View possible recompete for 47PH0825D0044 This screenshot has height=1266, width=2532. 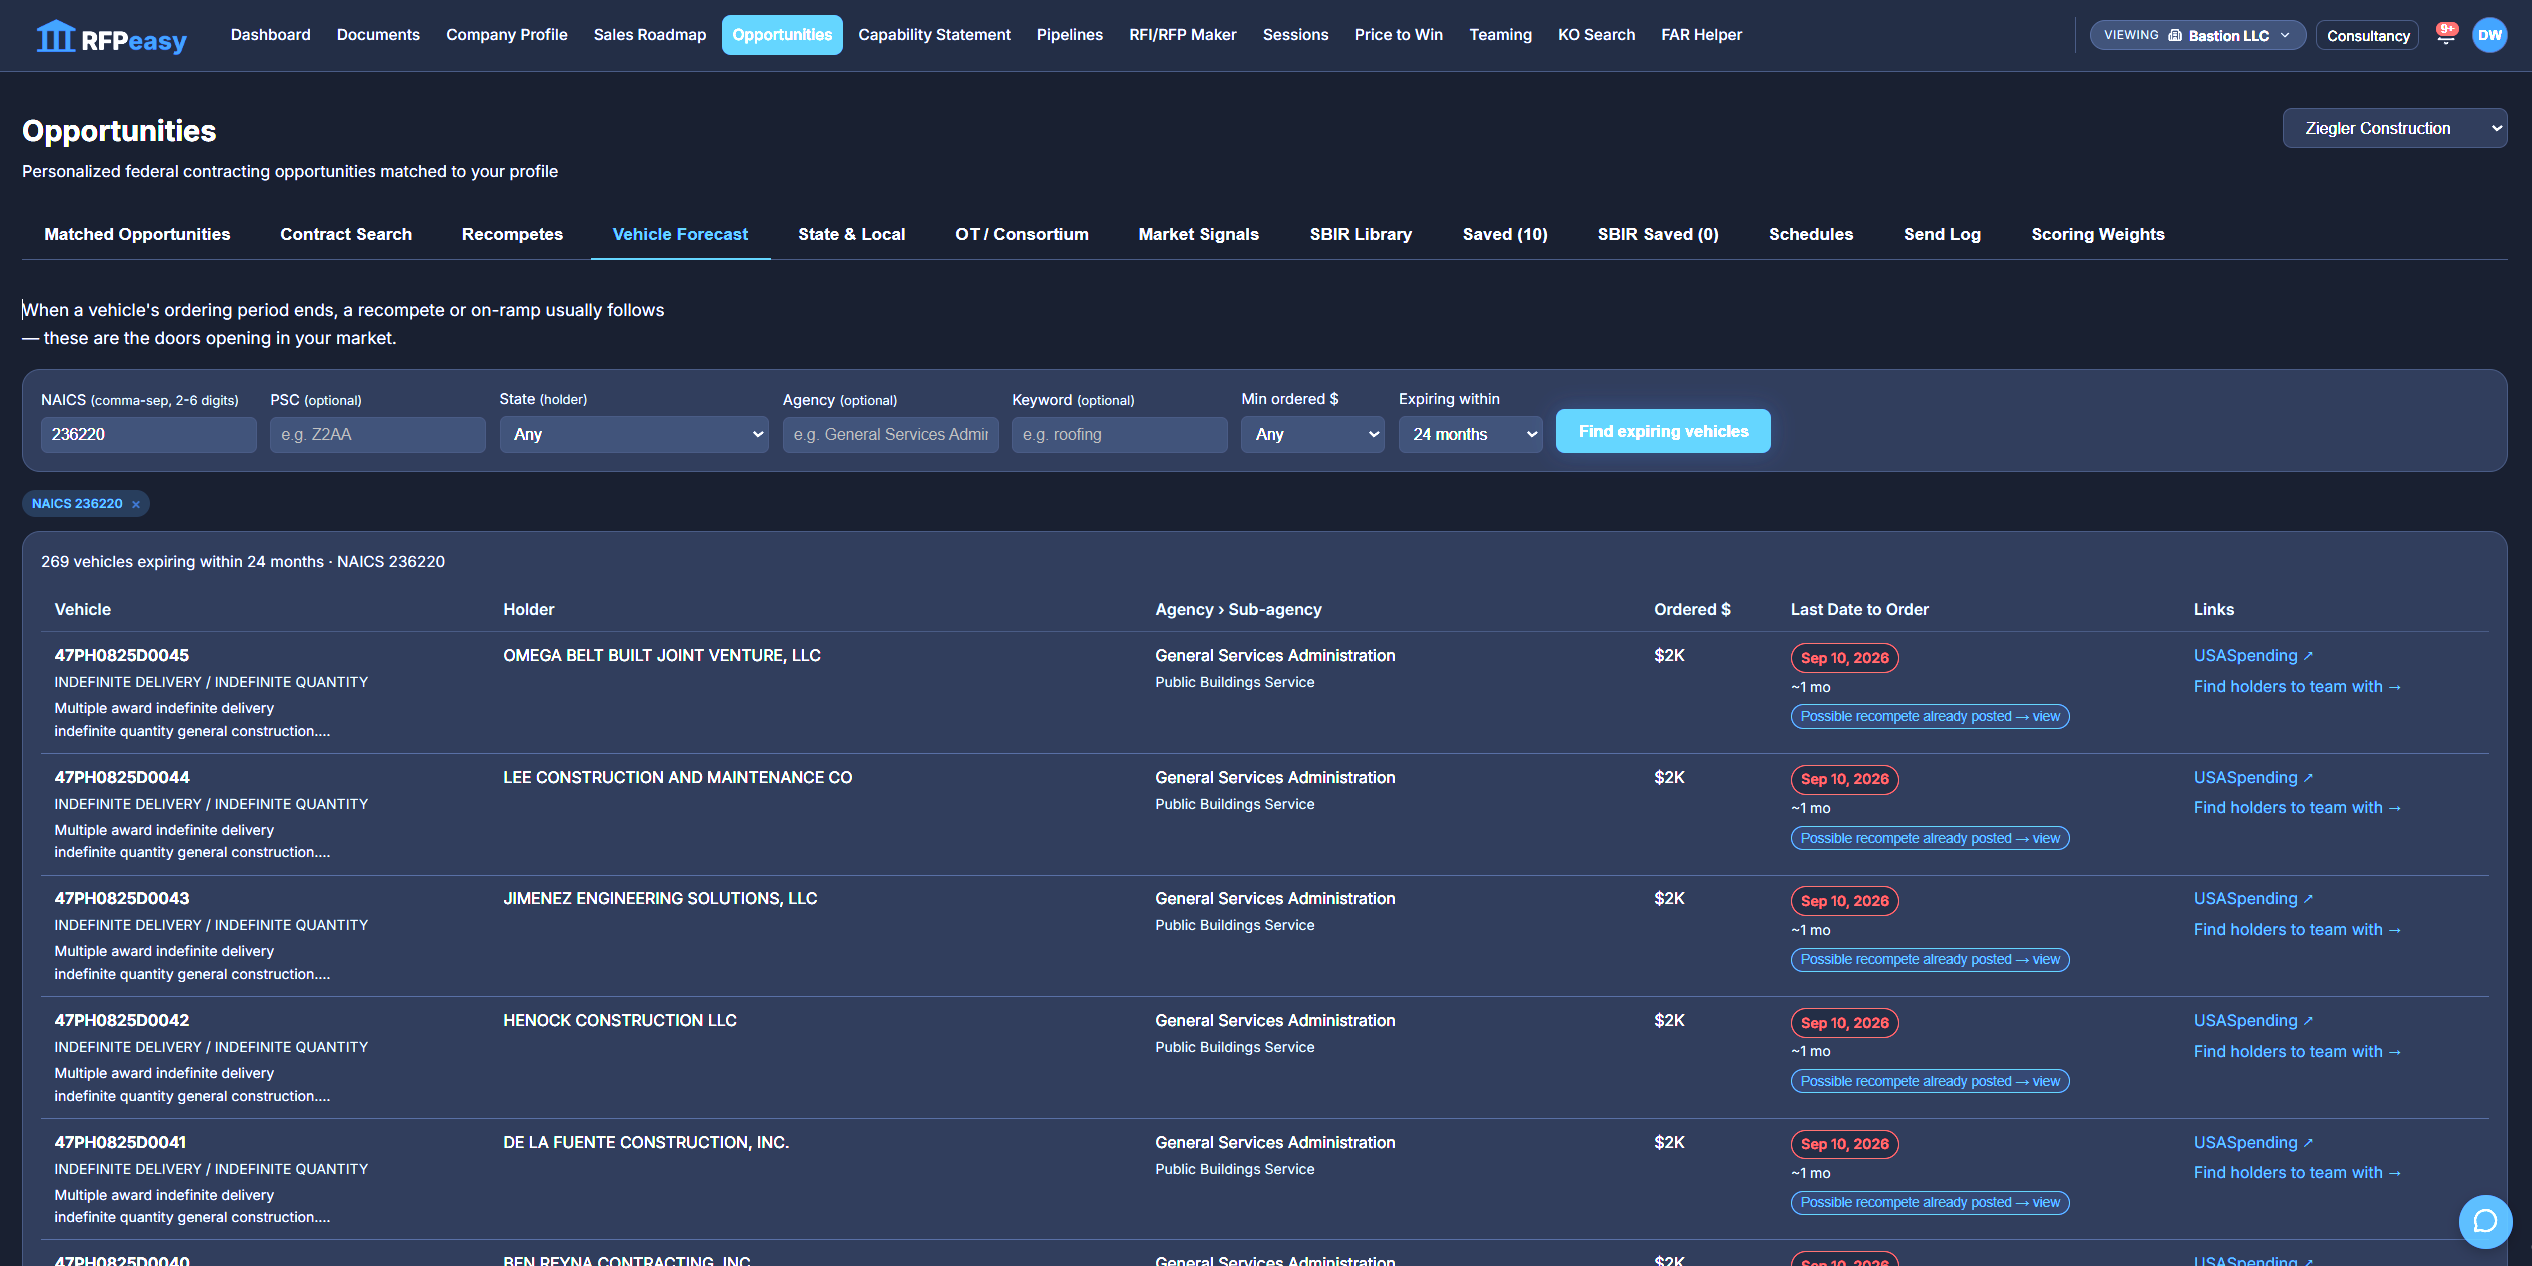pos(1929,838)
